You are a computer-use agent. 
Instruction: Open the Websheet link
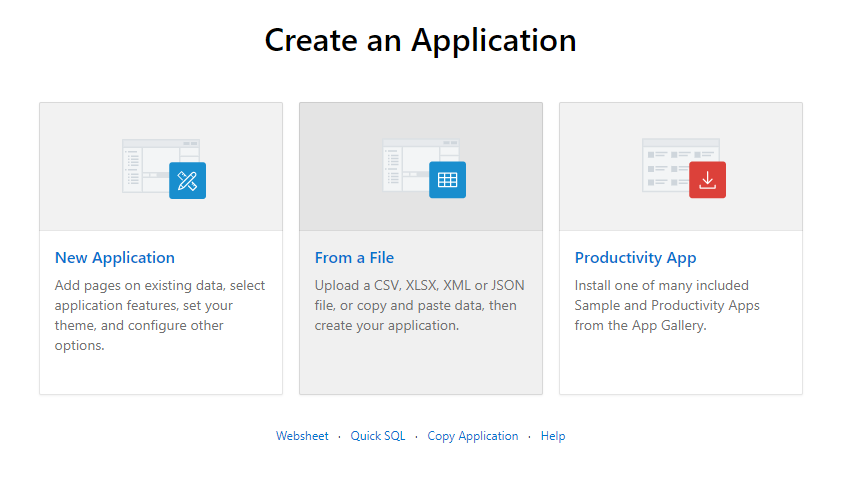(302, 436)
